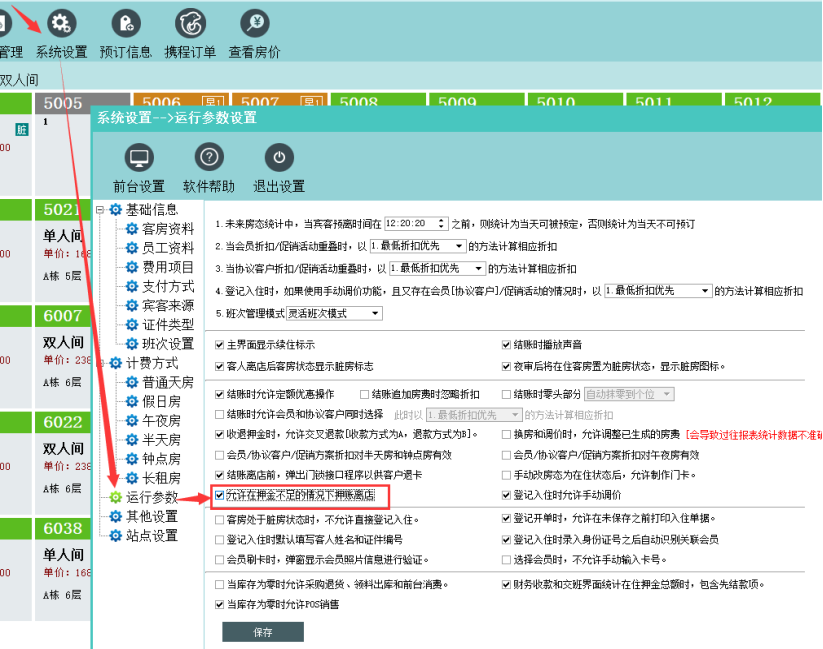The height and width of the screenshot is (649, 823).
Task: Open greyed 最低折扣优先 dropdown after 此时以
Action: click(474, 415)
